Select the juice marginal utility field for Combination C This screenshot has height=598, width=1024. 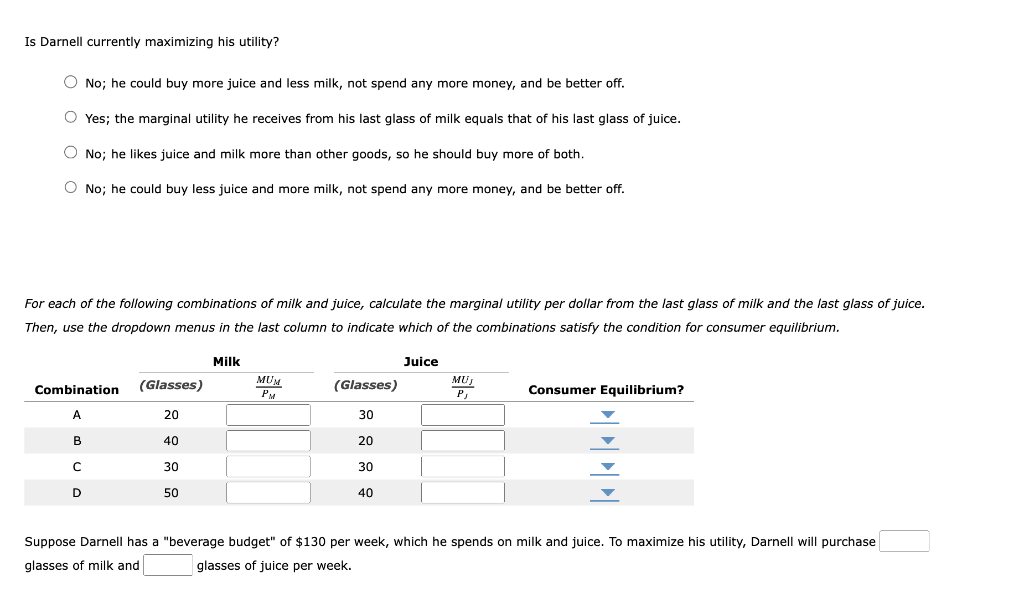tap(462, 466)
